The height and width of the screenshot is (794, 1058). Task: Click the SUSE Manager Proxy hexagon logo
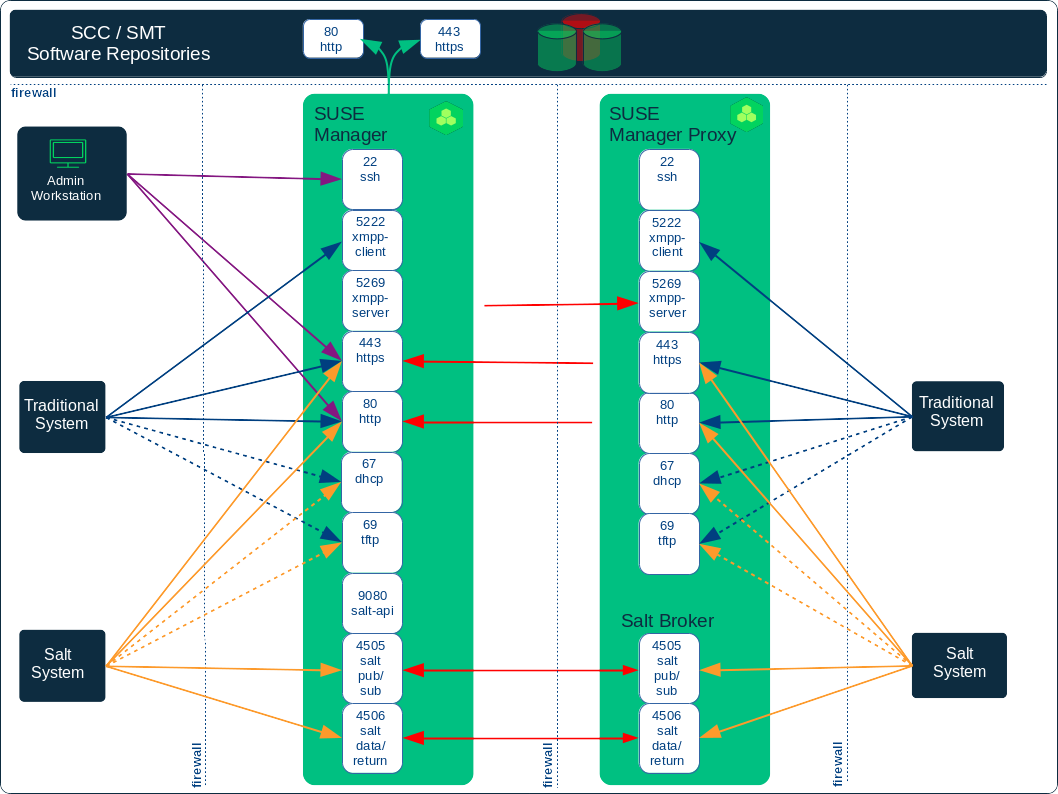(x=746, y=115)
